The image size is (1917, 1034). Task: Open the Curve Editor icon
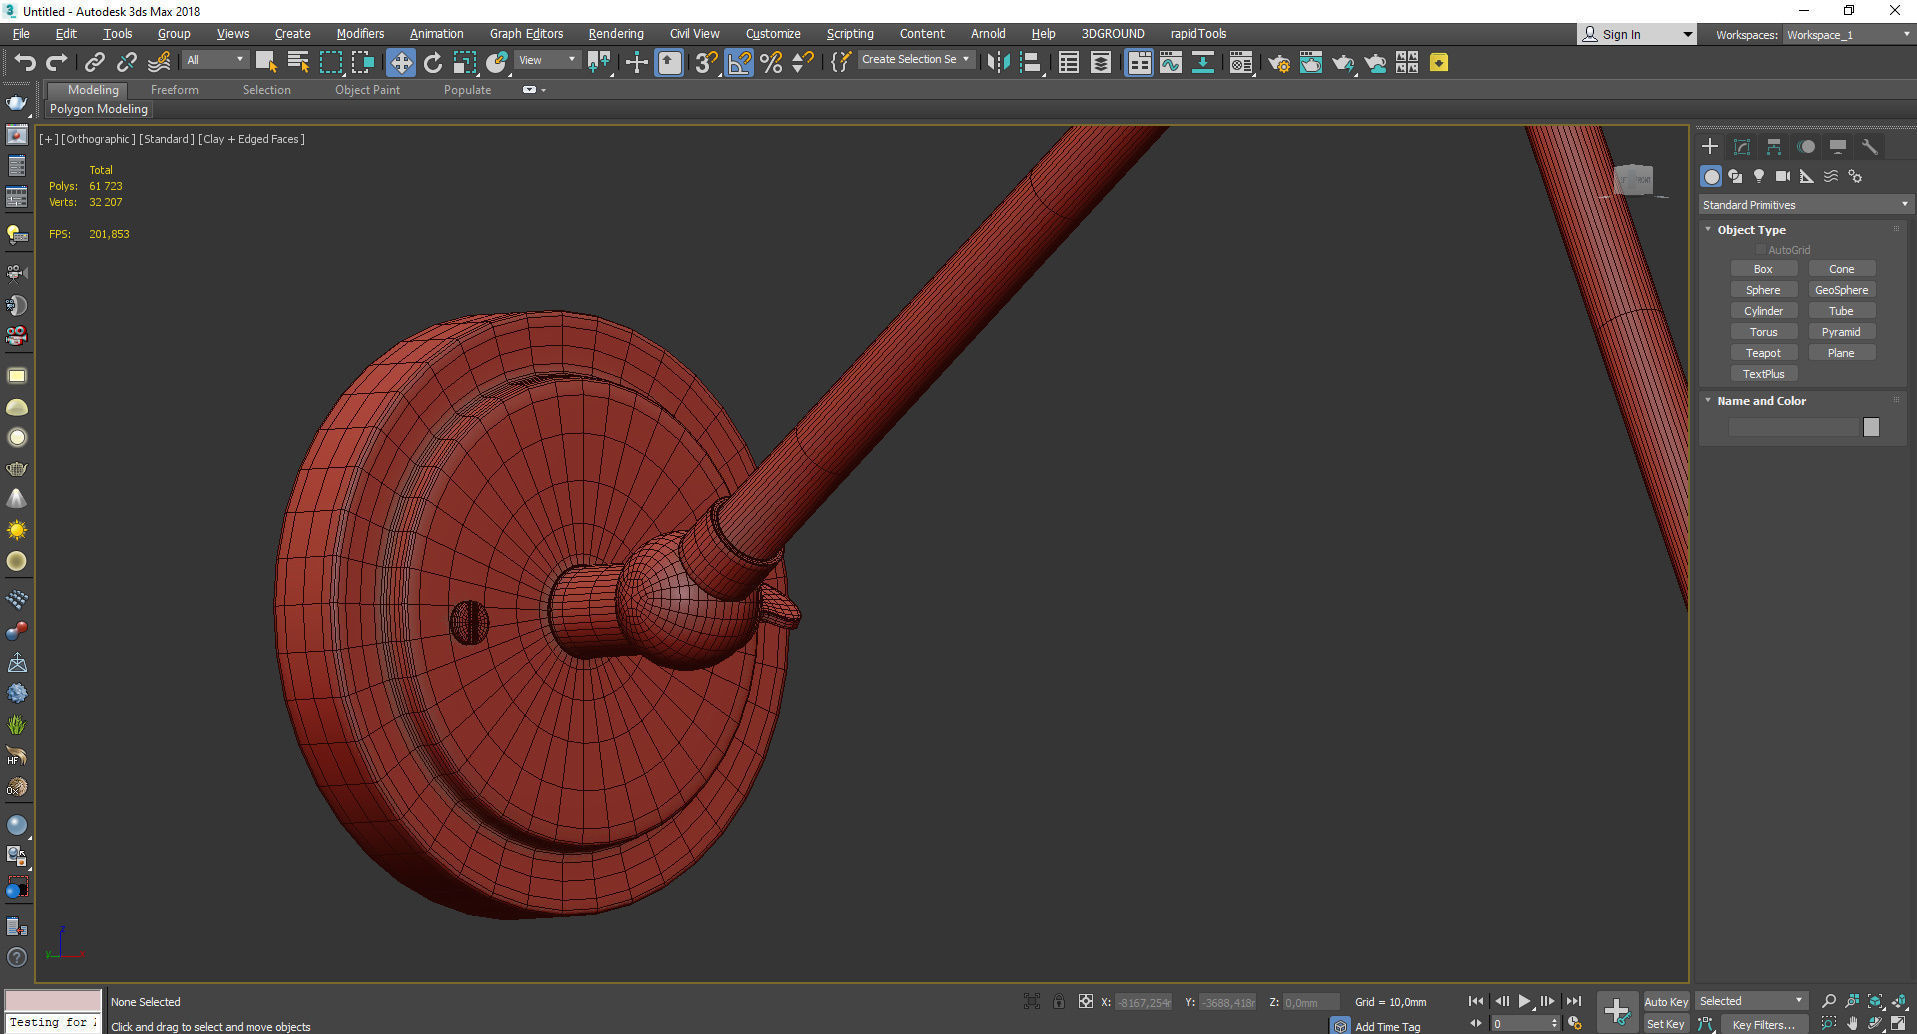pyautogui.click(x=1170, y=63)
